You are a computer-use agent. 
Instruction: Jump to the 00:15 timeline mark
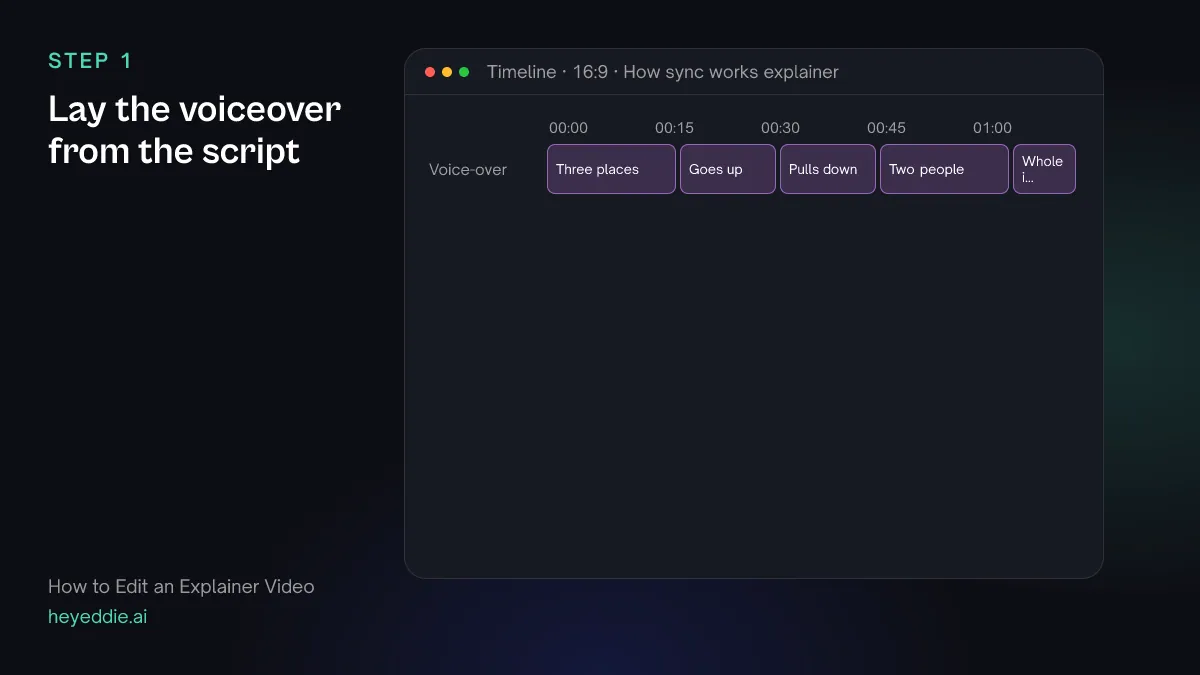tap(674, 128)
